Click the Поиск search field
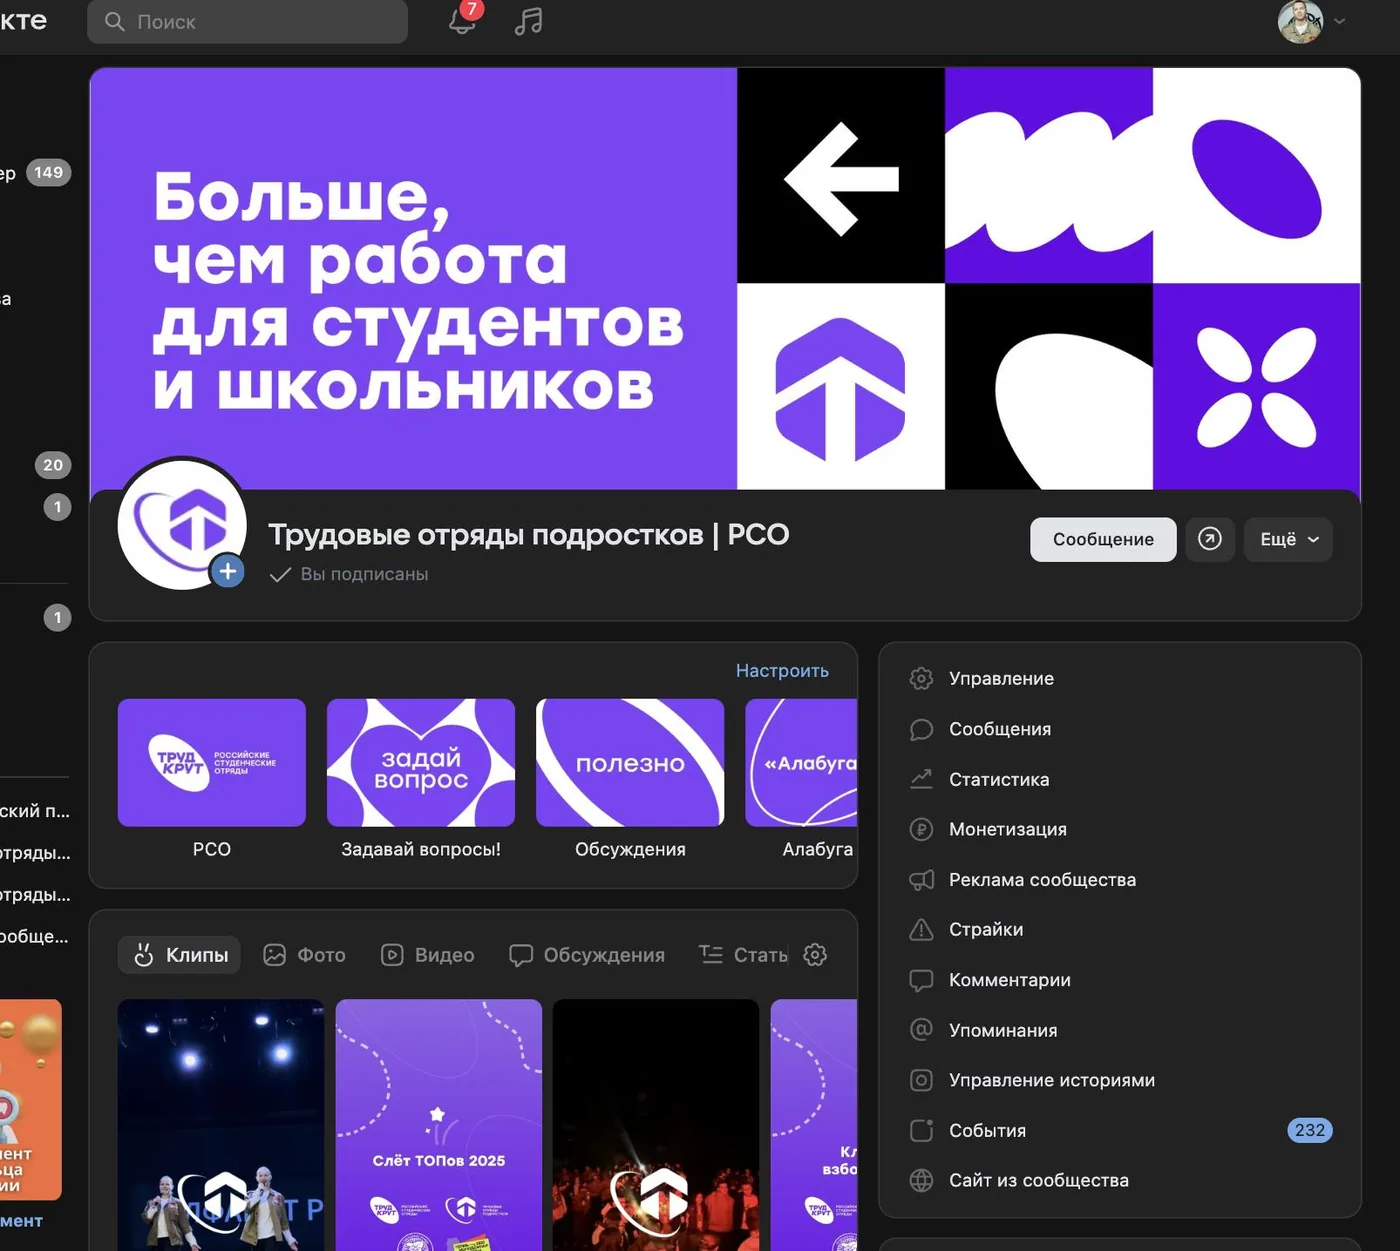1400x1251 pixels. coord(248,21)
